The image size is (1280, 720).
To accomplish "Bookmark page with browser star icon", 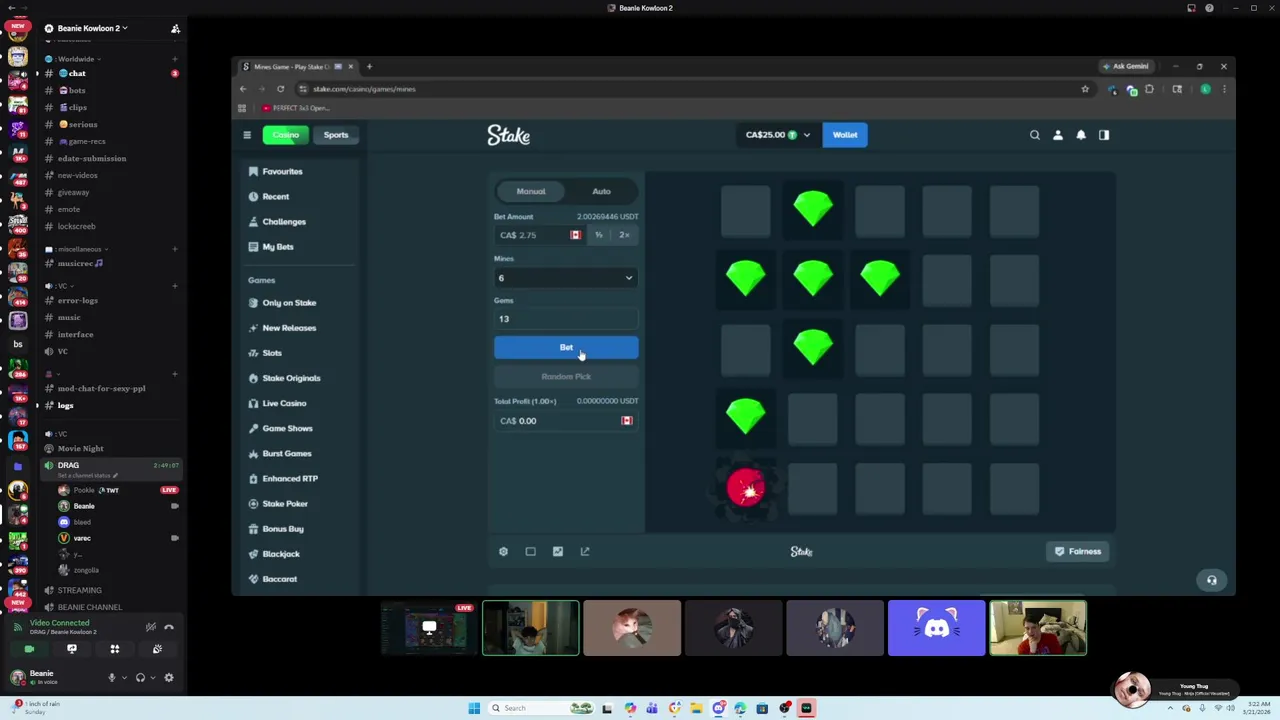I will [1085, 89].
